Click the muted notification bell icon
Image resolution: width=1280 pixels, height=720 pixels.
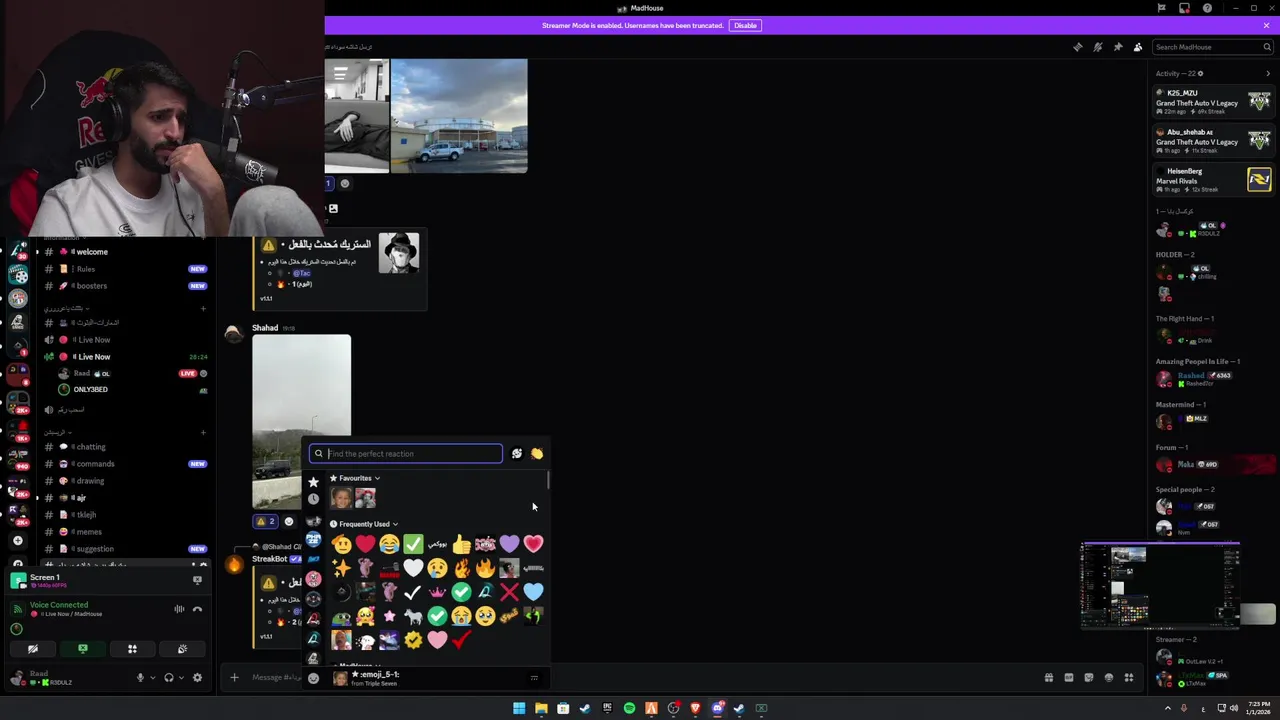[1097, 47]
